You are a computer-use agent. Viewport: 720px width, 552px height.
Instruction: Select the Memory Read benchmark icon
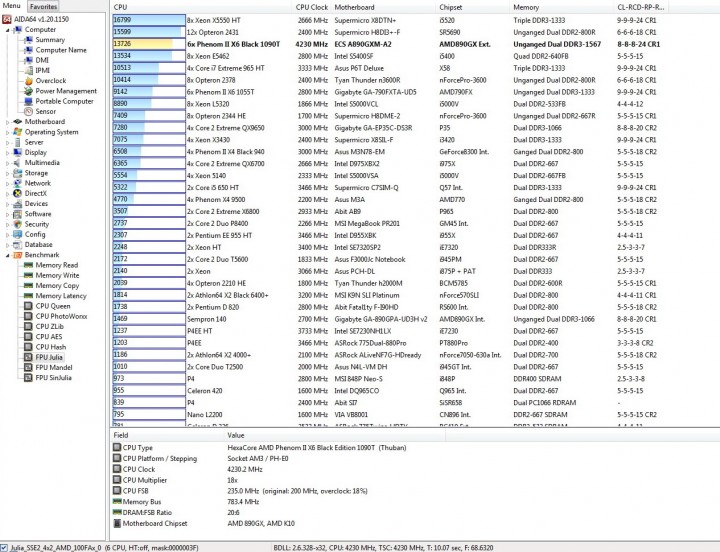(28, 265)
